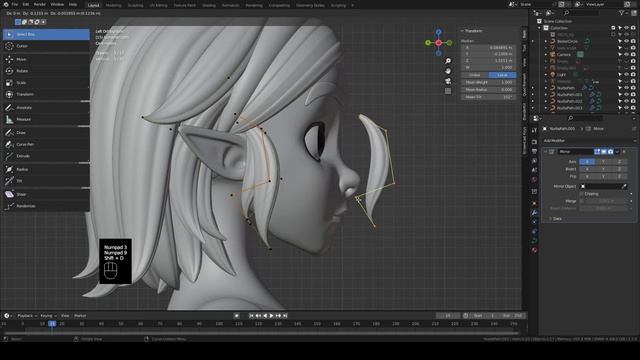
Task: Open the Add Modifier dropdown
Action: [589, 141]
